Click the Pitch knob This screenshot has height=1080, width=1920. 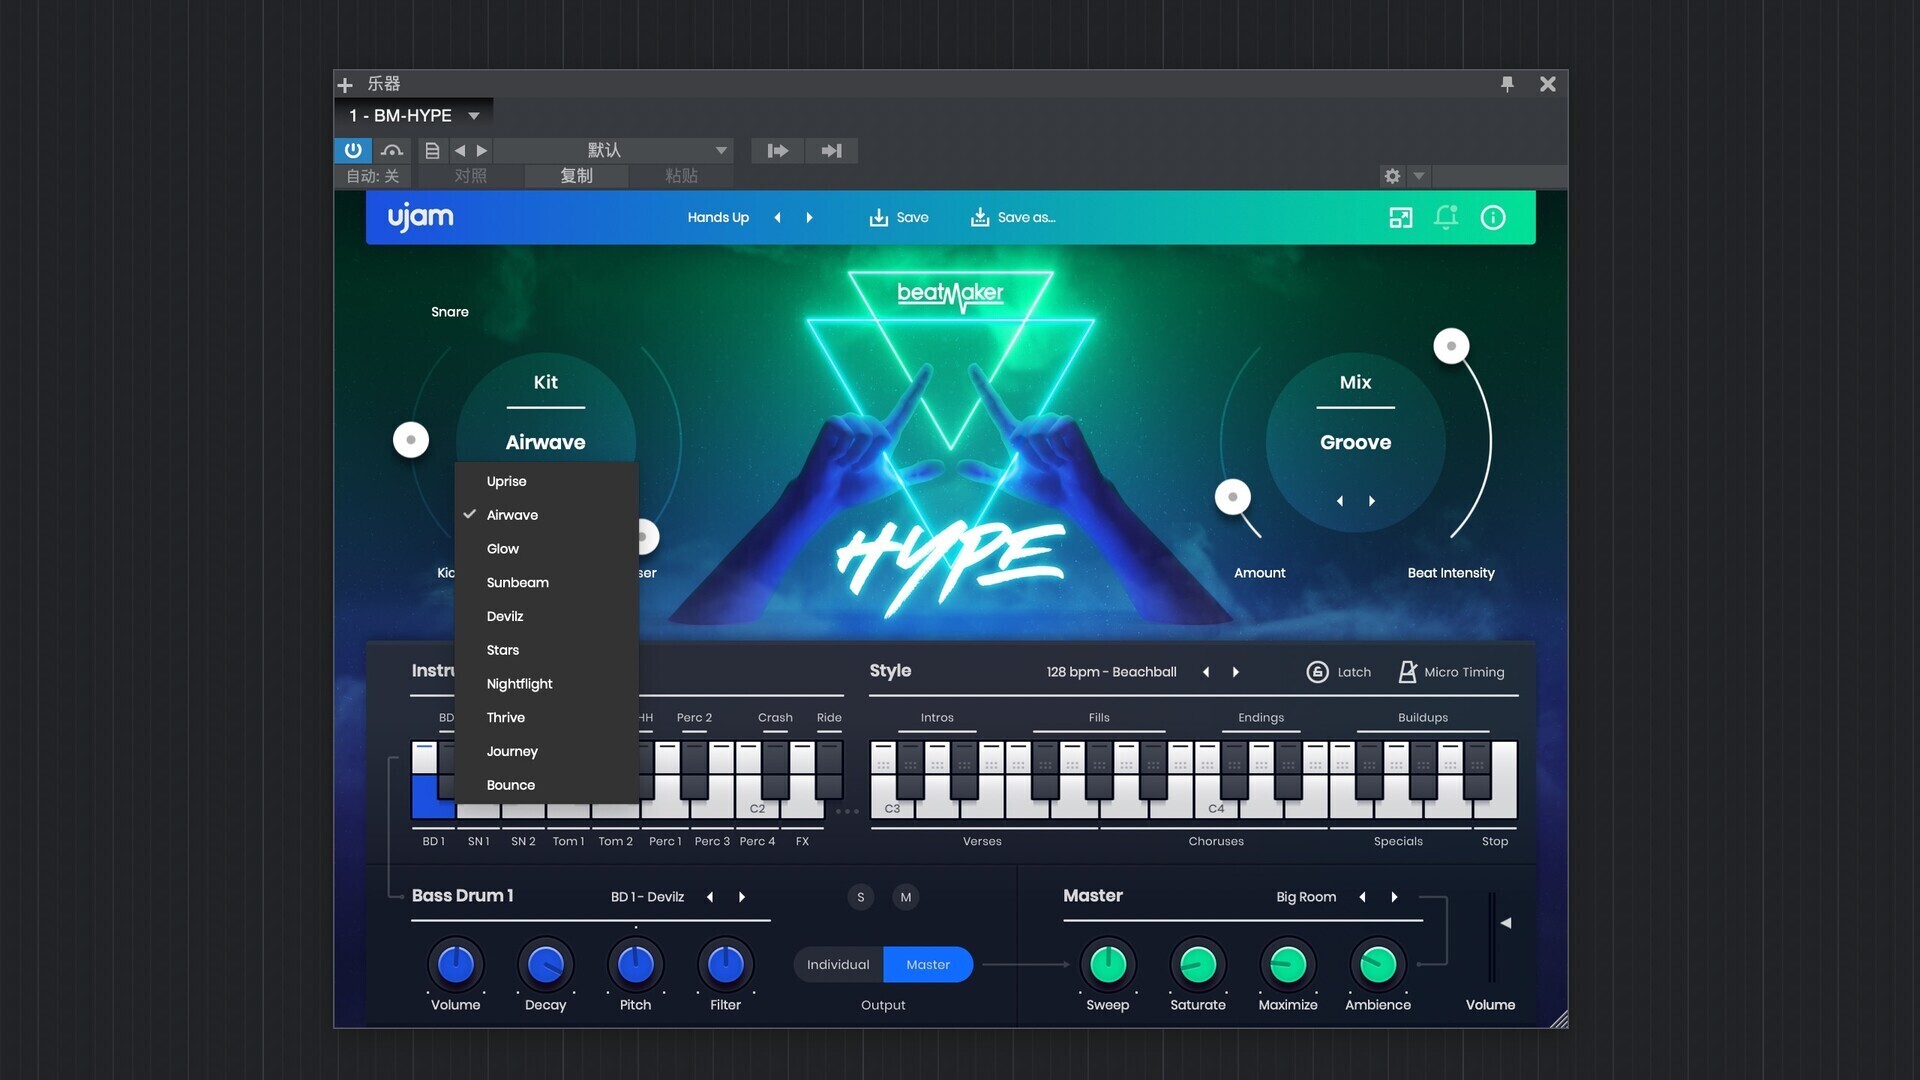click(636, 965)
